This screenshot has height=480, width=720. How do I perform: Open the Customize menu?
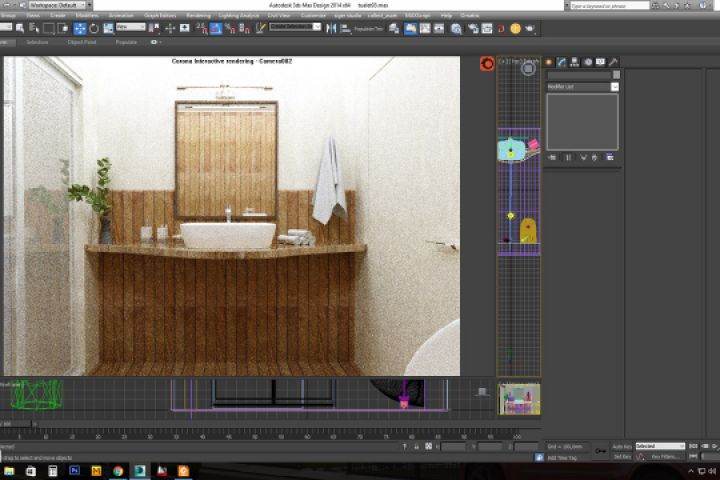click(313, 16)
